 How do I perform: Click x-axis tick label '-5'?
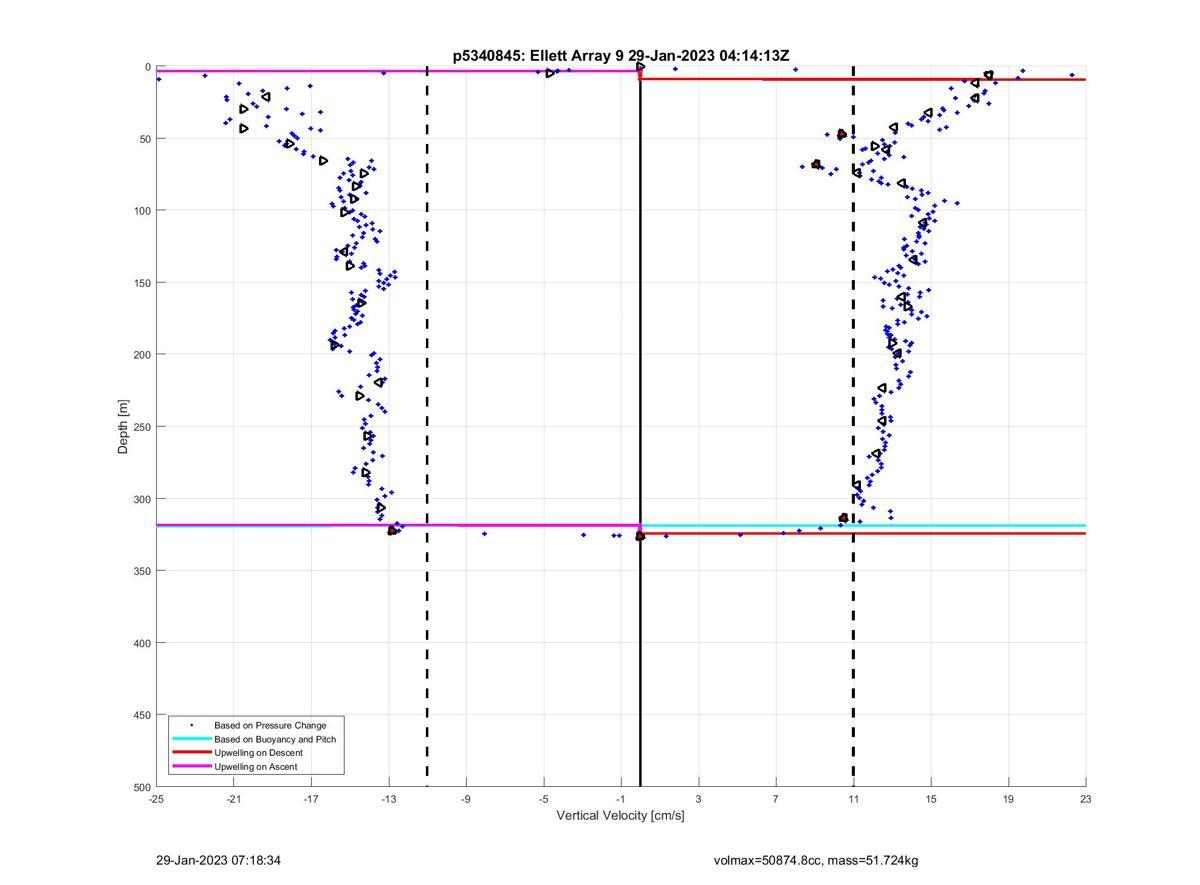pyautogui.click(x=544, y=799)
